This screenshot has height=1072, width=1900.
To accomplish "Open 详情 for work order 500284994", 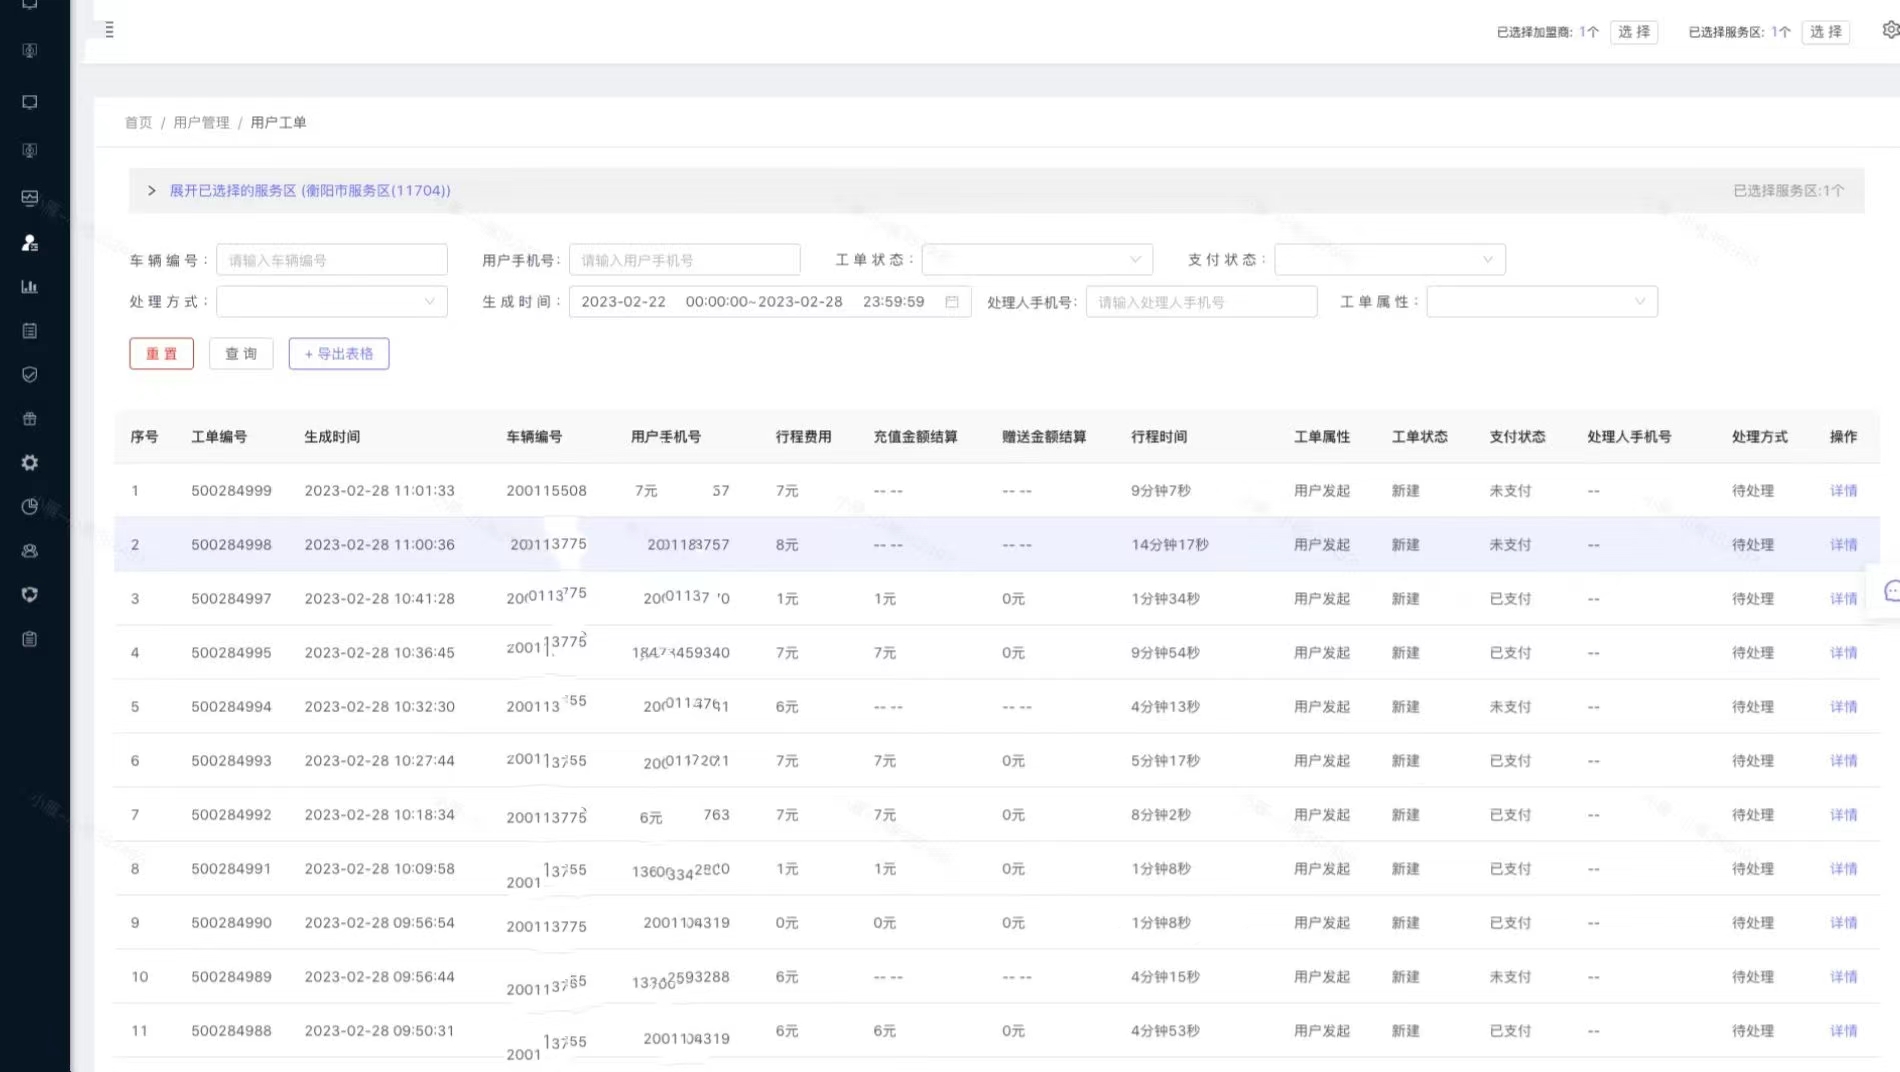I will coord(1843,707).
